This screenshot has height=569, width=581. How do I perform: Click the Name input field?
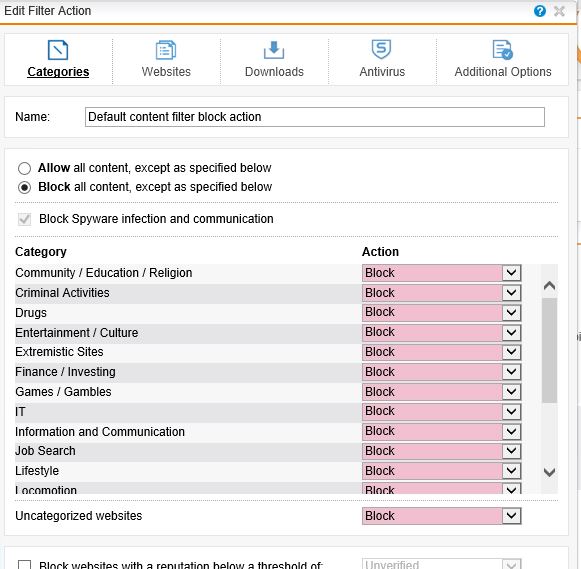click(315, 117)
